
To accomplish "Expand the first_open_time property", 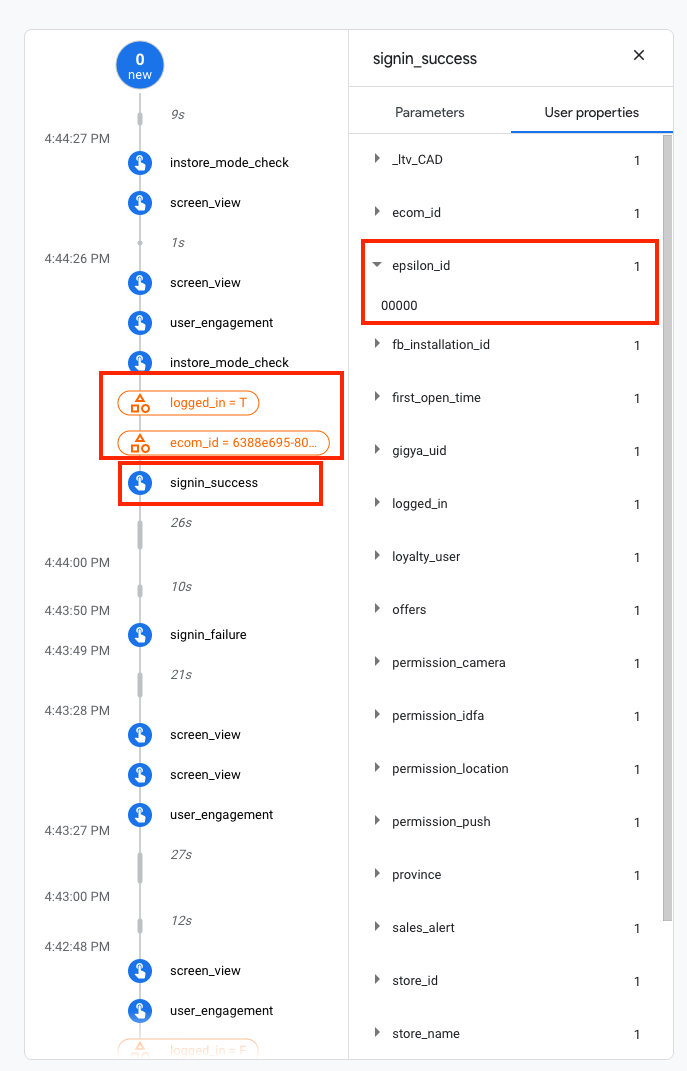I will coord(377,397).
